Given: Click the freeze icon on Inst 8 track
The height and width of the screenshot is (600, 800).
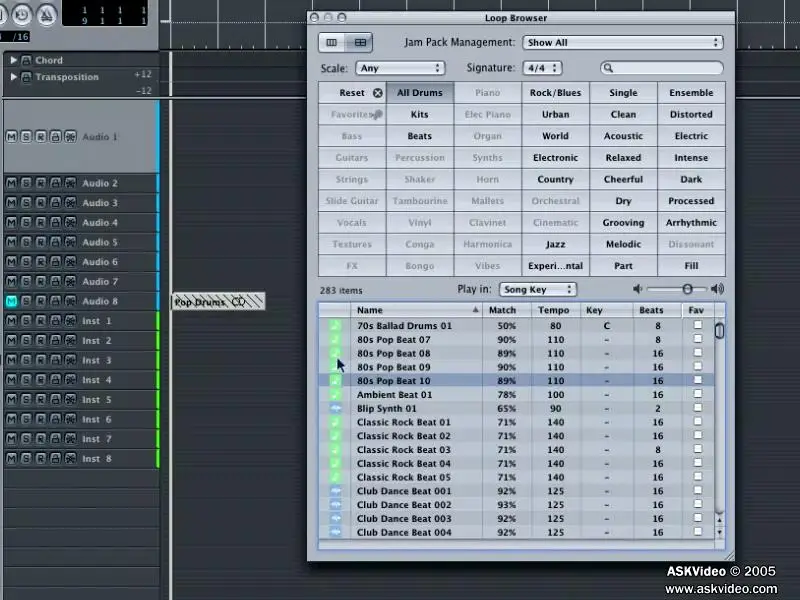Looking at the screenshot, I should point(70,459).
